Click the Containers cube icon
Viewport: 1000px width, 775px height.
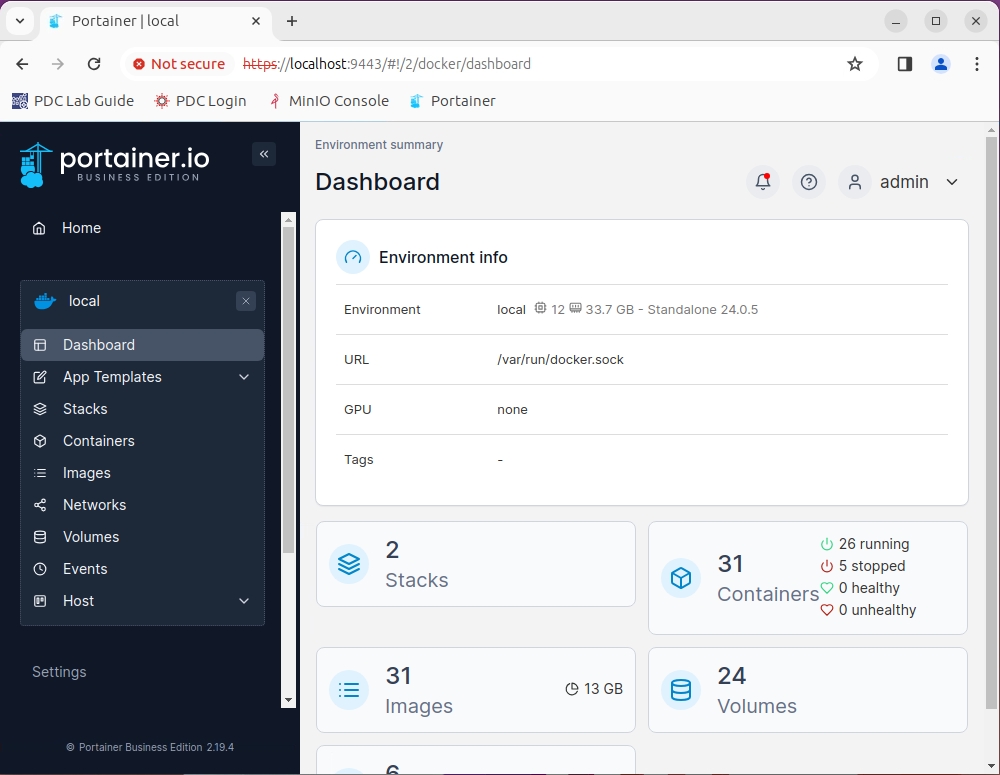coord(681,578)
